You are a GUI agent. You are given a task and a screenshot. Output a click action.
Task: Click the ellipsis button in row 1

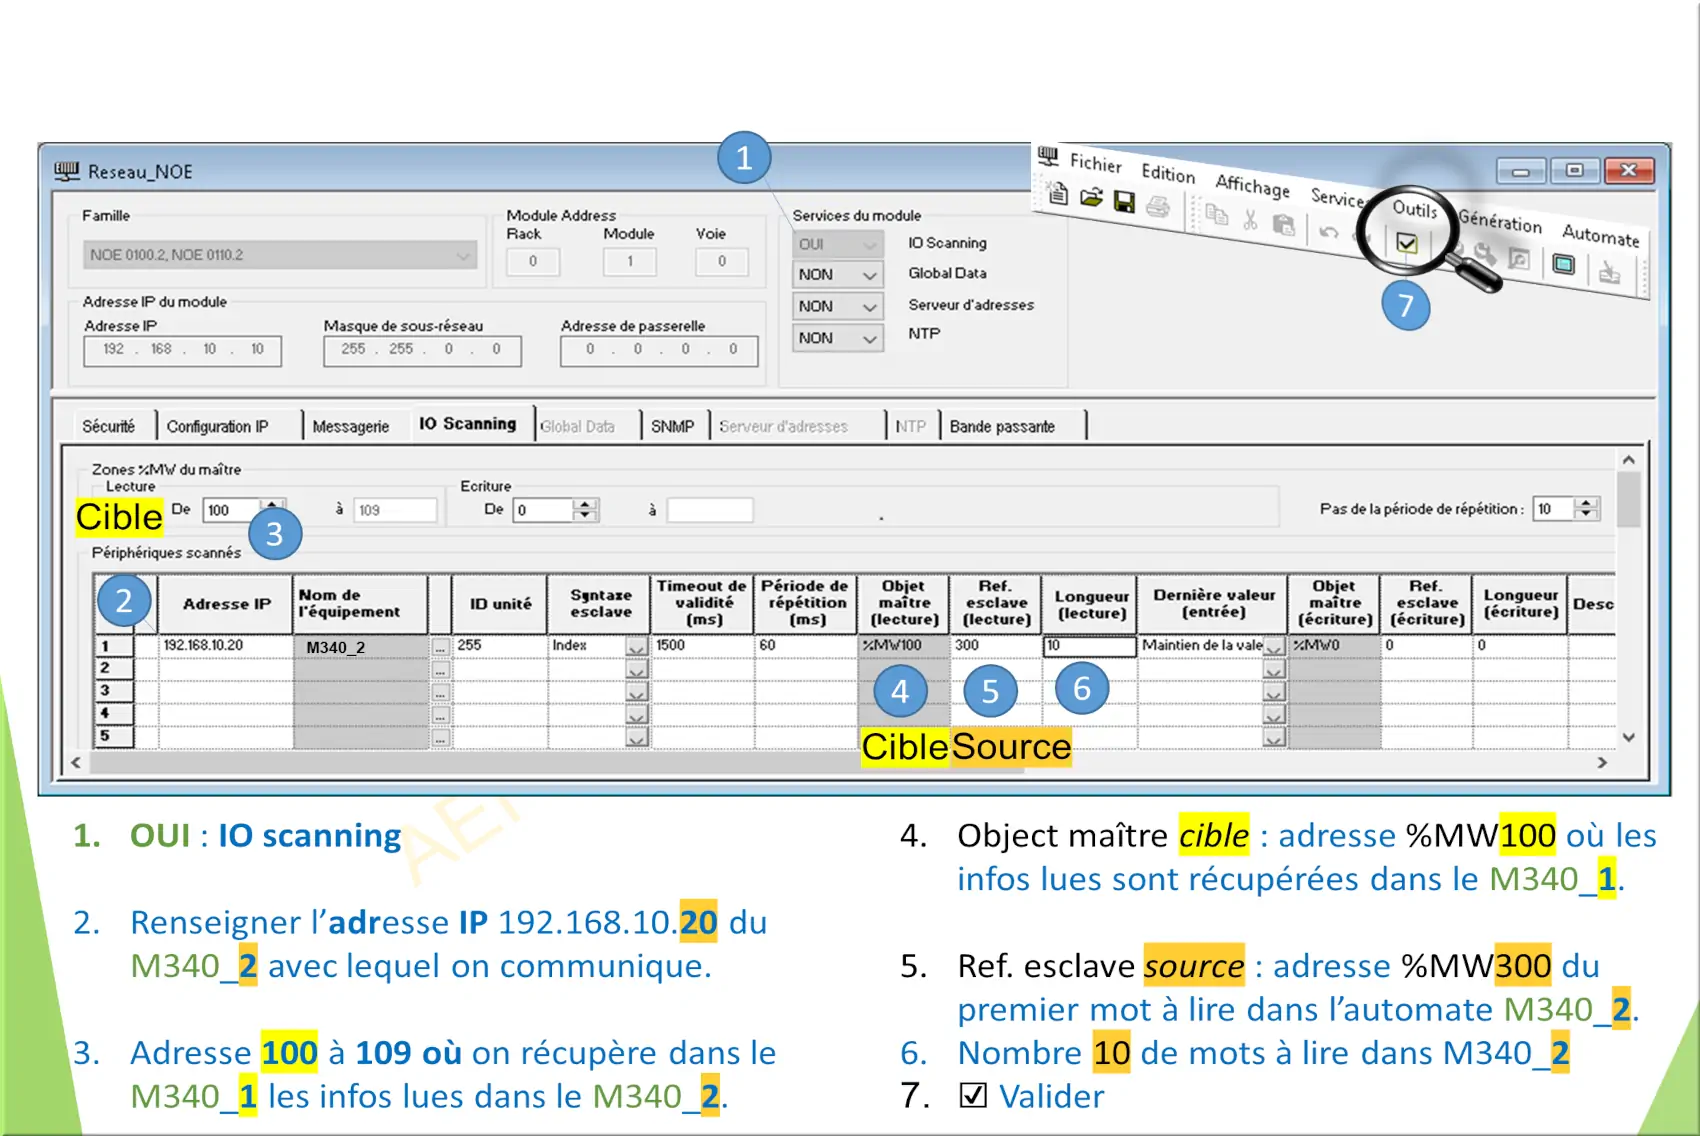tap(440, 647)
